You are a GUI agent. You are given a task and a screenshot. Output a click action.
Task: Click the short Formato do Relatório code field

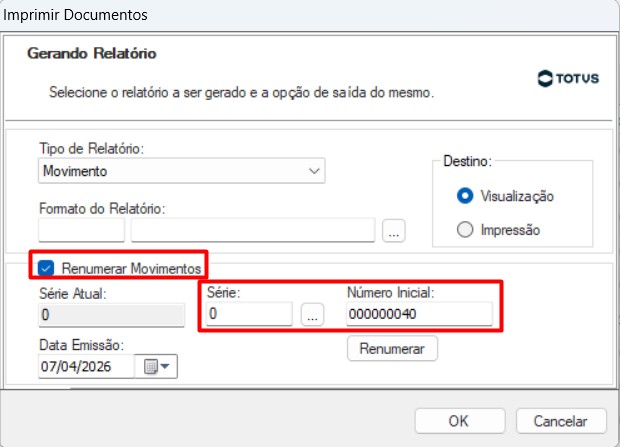tap(81, 230)
